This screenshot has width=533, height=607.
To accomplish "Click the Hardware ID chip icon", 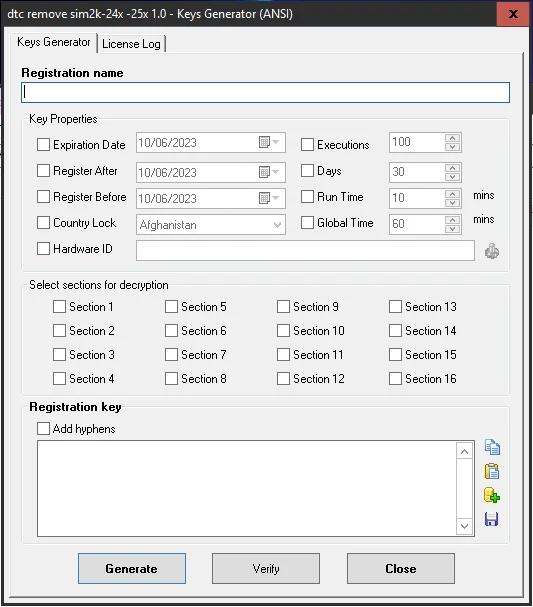I will 492,251.
